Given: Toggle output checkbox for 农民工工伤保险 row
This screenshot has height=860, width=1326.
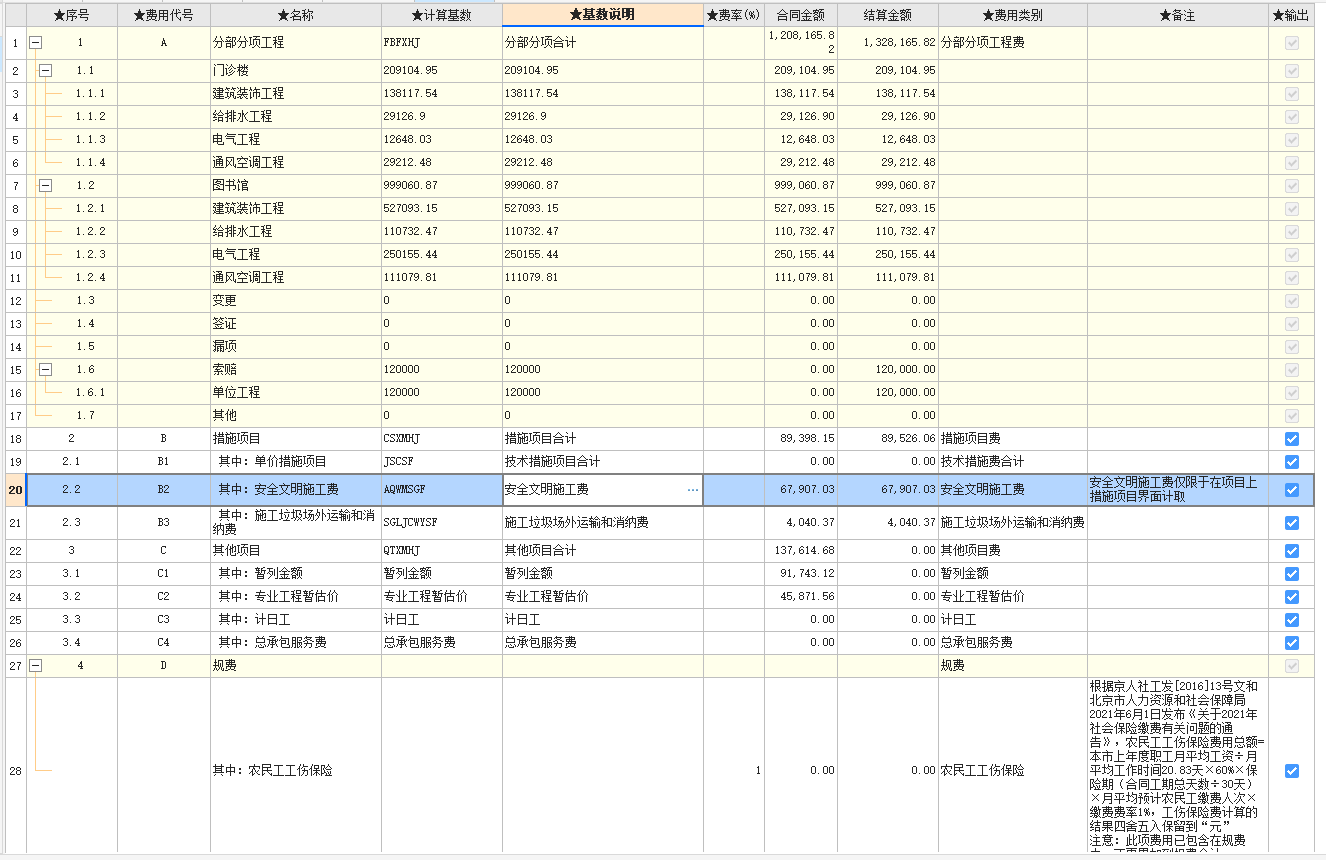Looking at the screenshot, I should (1291, 771).
